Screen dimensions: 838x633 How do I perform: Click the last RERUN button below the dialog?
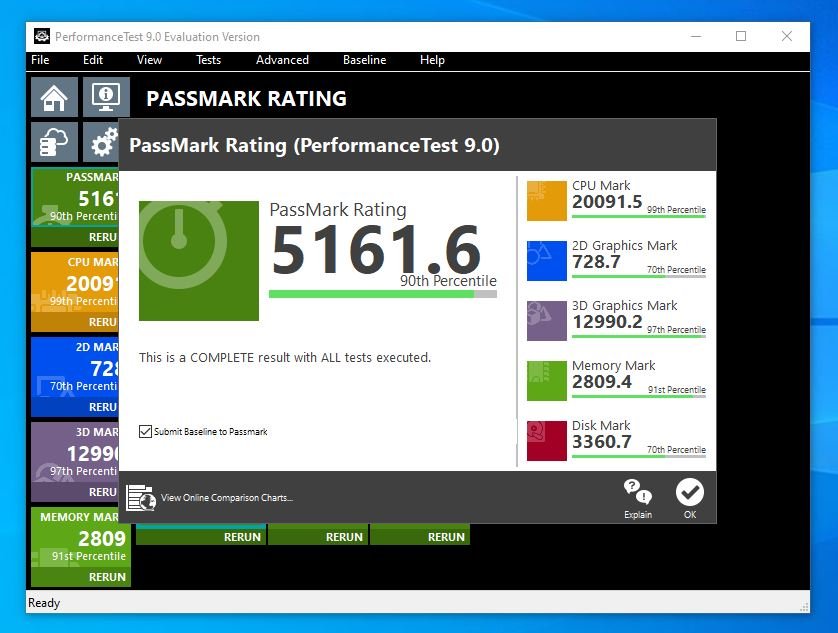coord(420,537)
